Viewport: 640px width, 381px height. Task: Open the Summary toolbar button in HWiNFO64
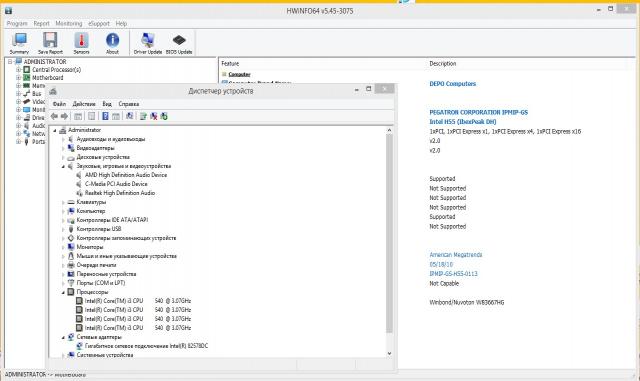[19, 43]
